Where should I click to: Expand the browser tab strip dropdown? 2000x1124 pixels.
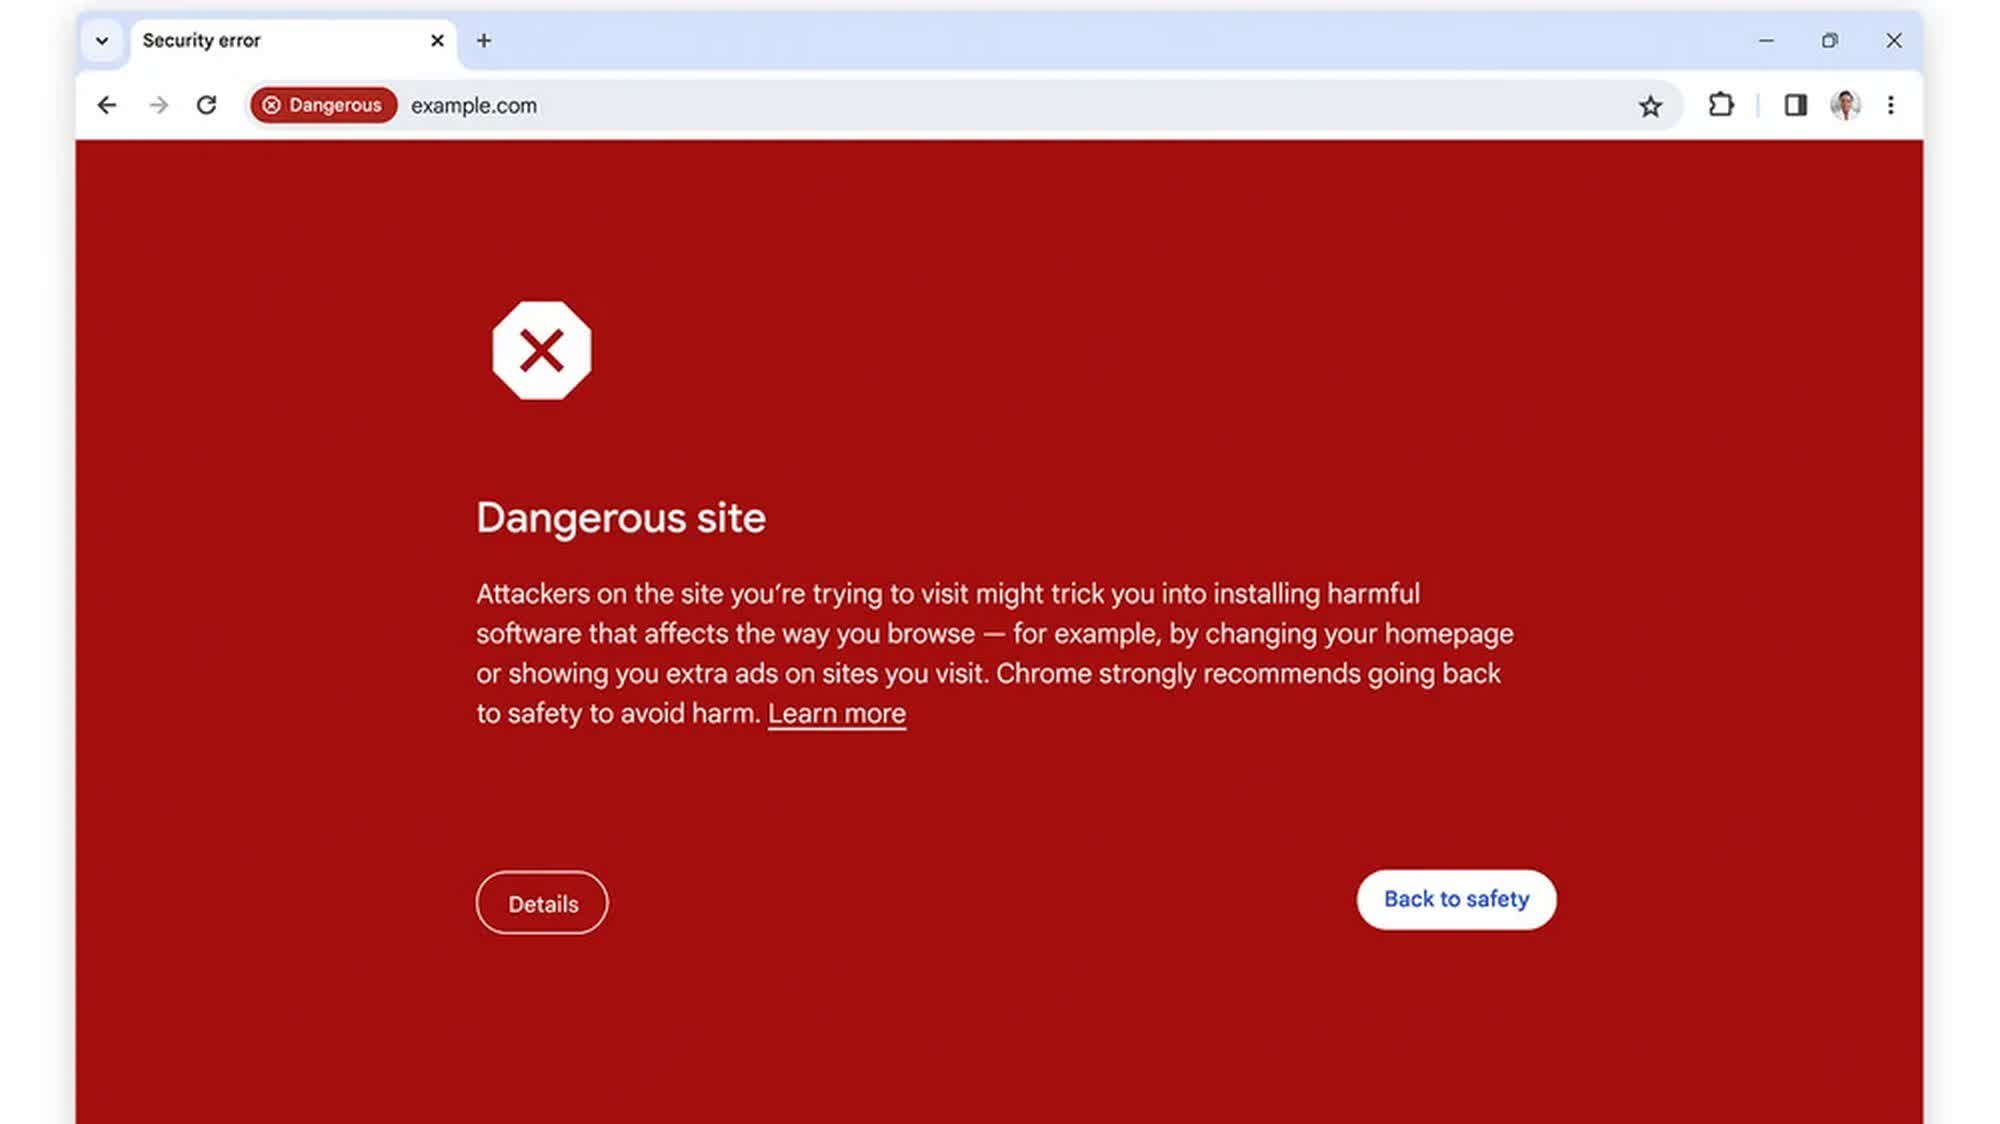point(102,38)
